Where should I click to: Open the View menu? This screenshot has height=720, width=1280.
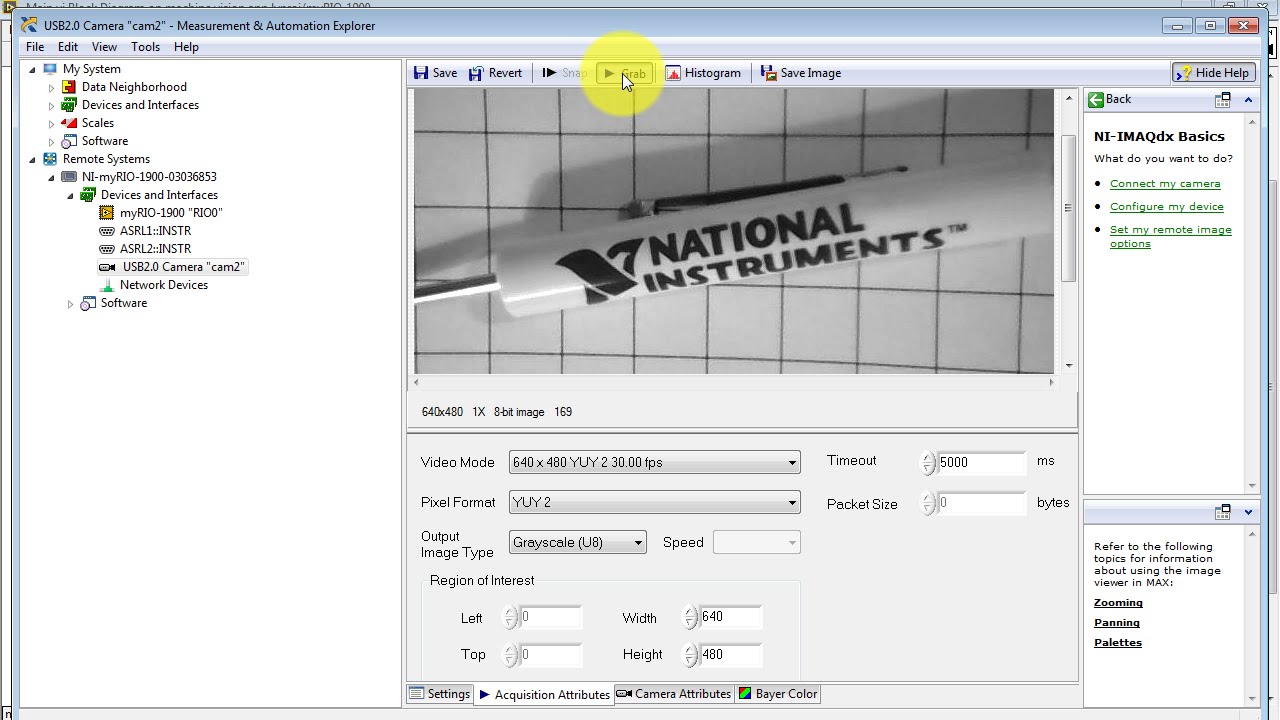[104, 47]
